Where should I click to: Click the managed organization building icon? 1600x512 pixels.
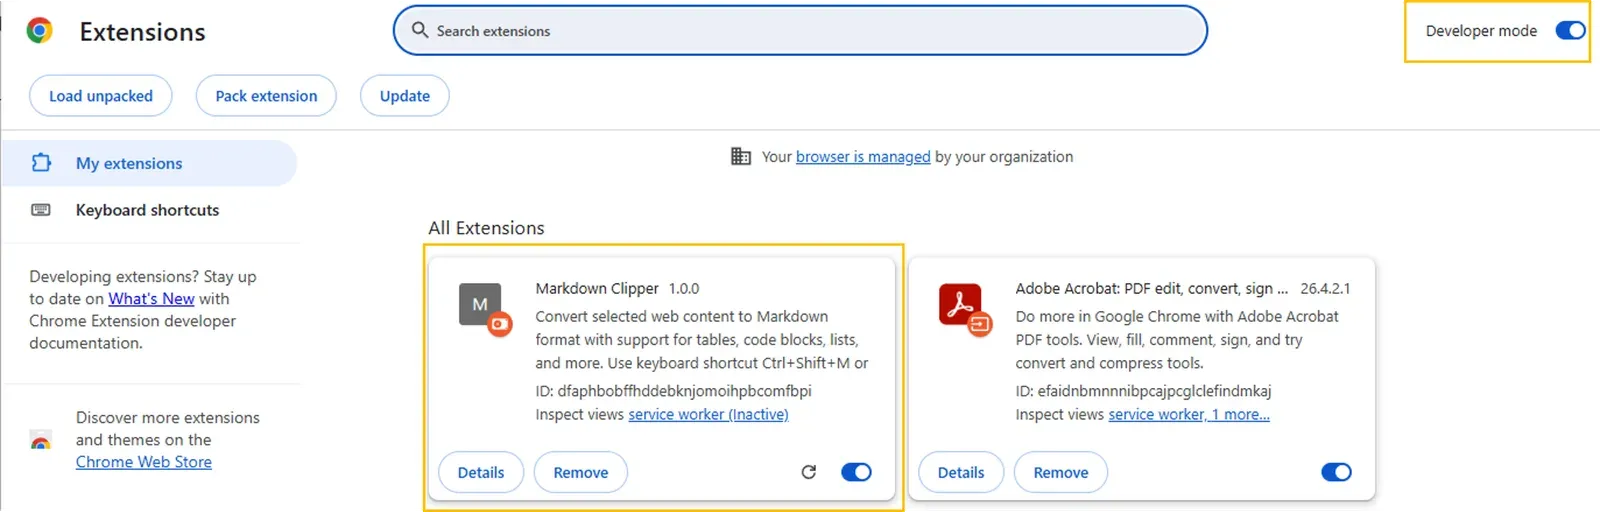coord(741,156)
